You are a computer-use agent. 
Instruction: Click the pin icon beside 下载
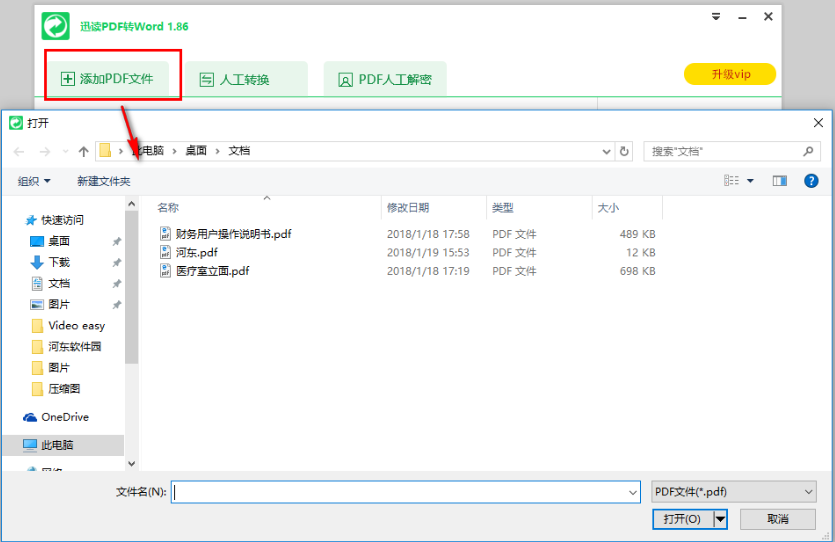point(117,262)
